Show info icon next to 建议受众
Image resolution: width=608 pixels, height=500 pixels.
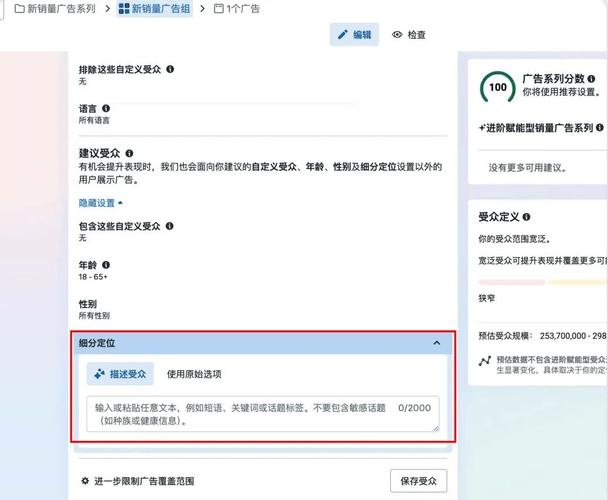pos(129,153)
